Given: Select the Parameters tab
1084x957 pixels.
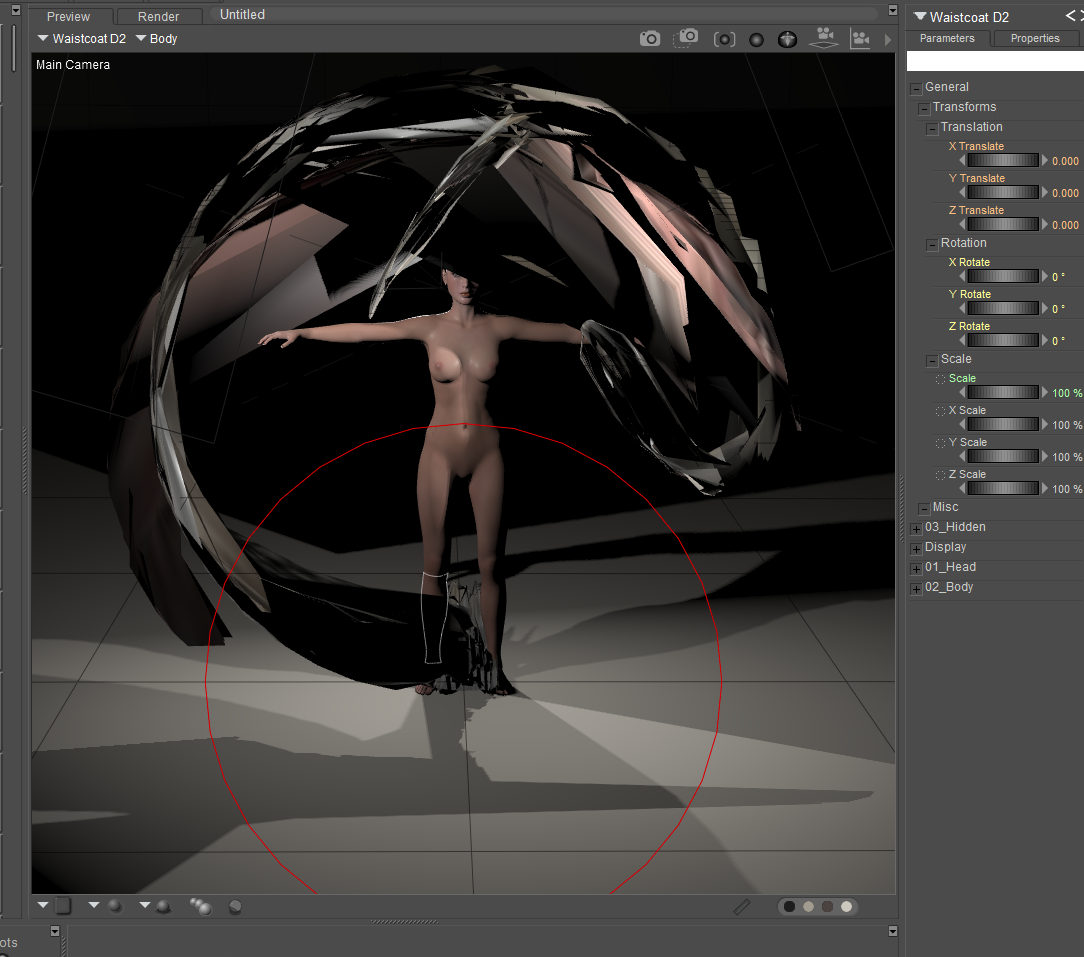Looking at the screenshot, I should pyautogui.click(x=947, y=39).
